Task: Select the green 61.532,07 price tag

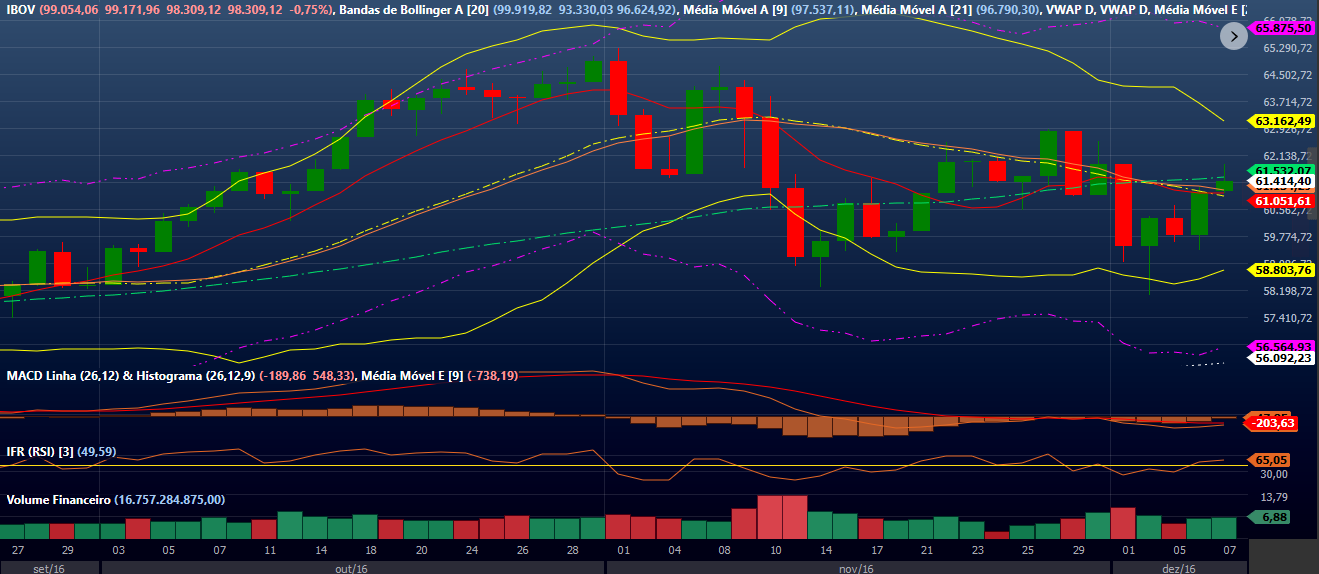Action: [1283, 170]
